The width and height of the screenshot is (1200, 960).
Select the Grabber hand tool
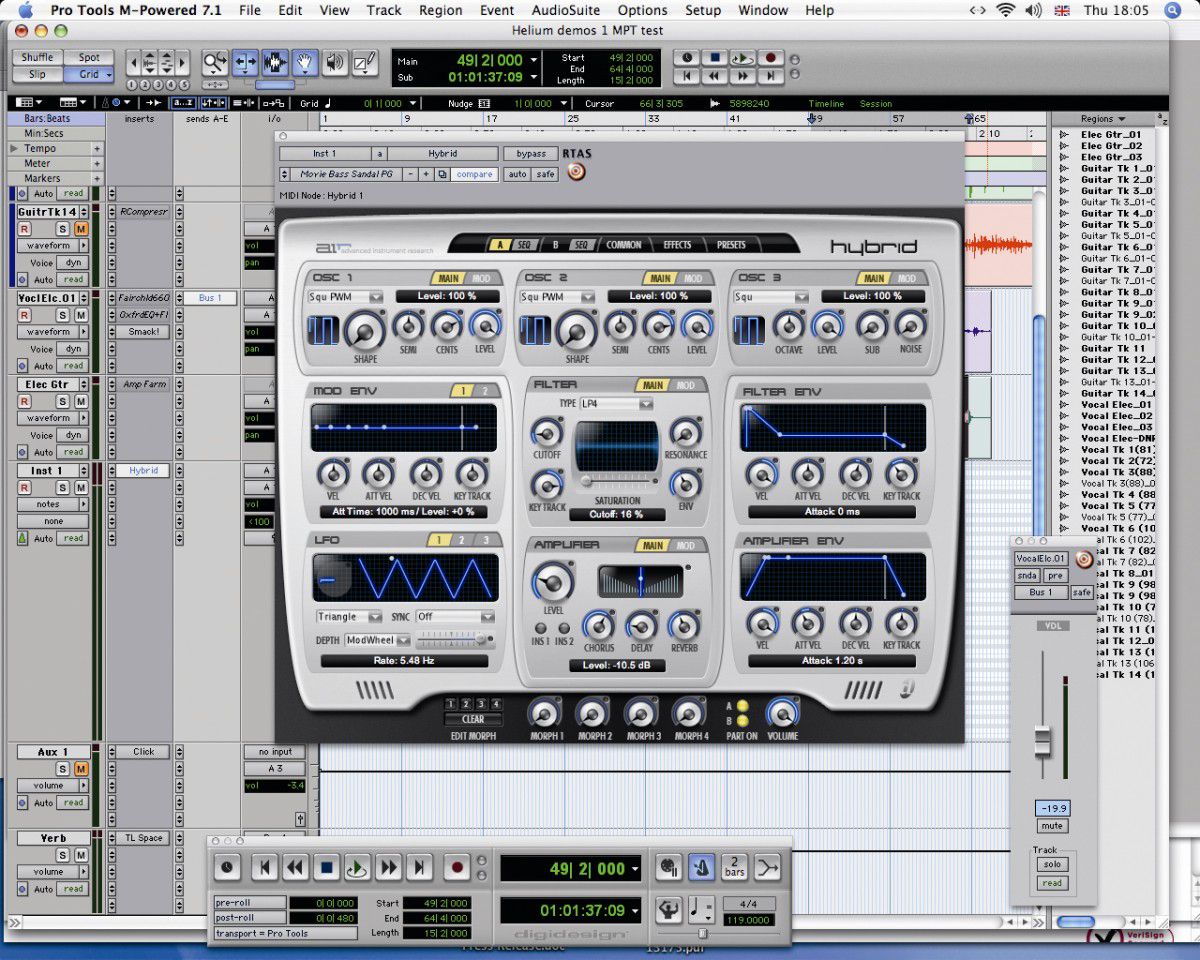coord(305,64)
